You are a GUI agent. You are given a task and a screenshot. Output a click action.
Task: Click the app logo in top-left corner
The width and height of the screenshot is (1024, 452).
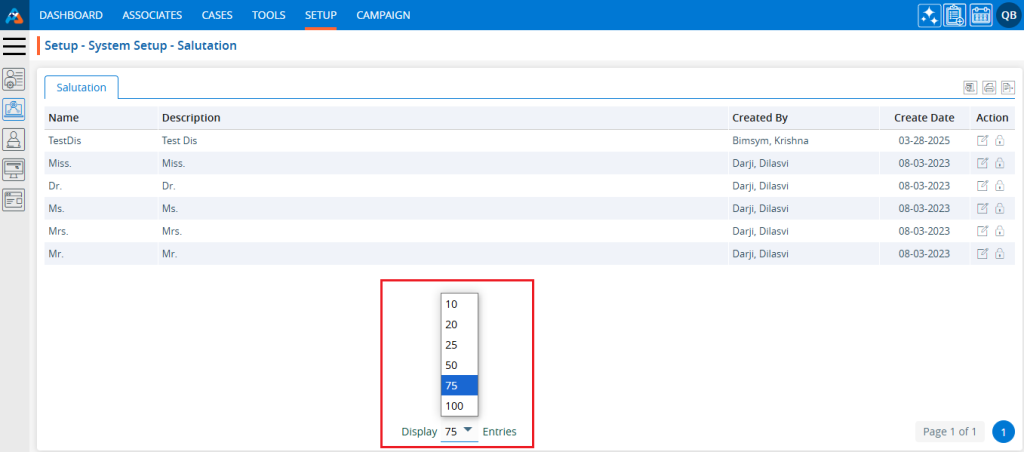point(14,15)
